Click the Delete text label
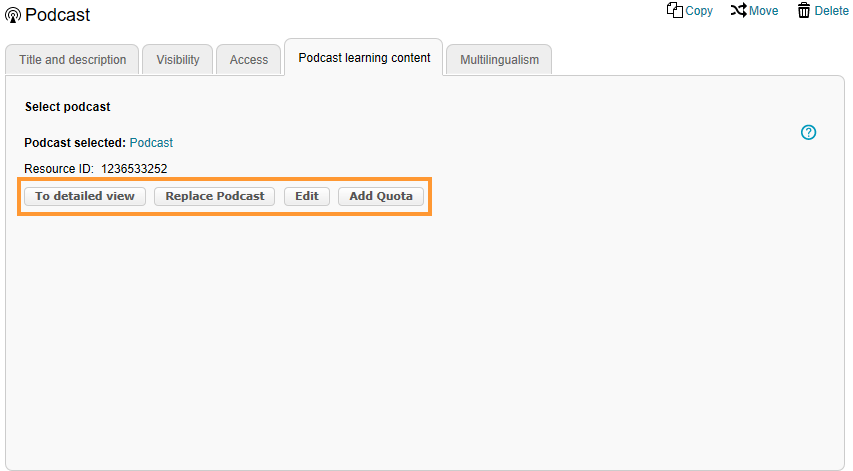This screenshot has width=853, height=471. pyautogui.click(x=831, y=11)
